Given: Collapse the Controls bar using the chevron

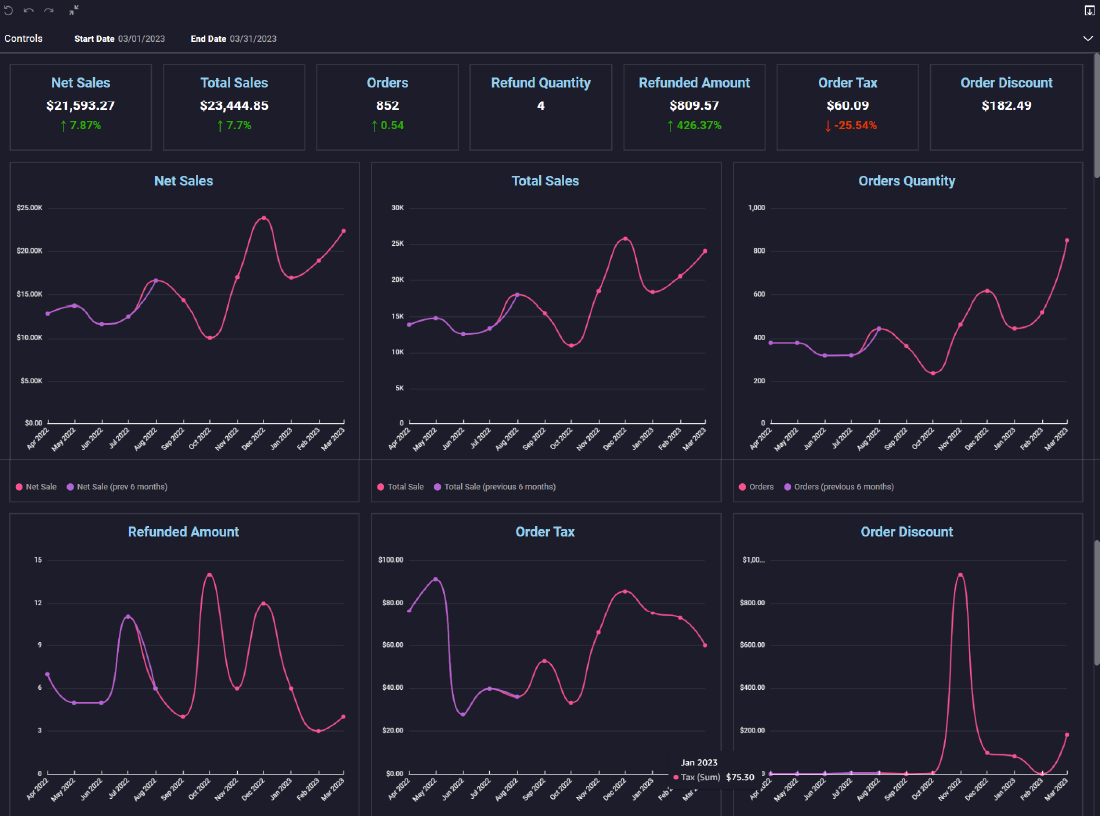Looking at the screenshot, I should 1088,39.
